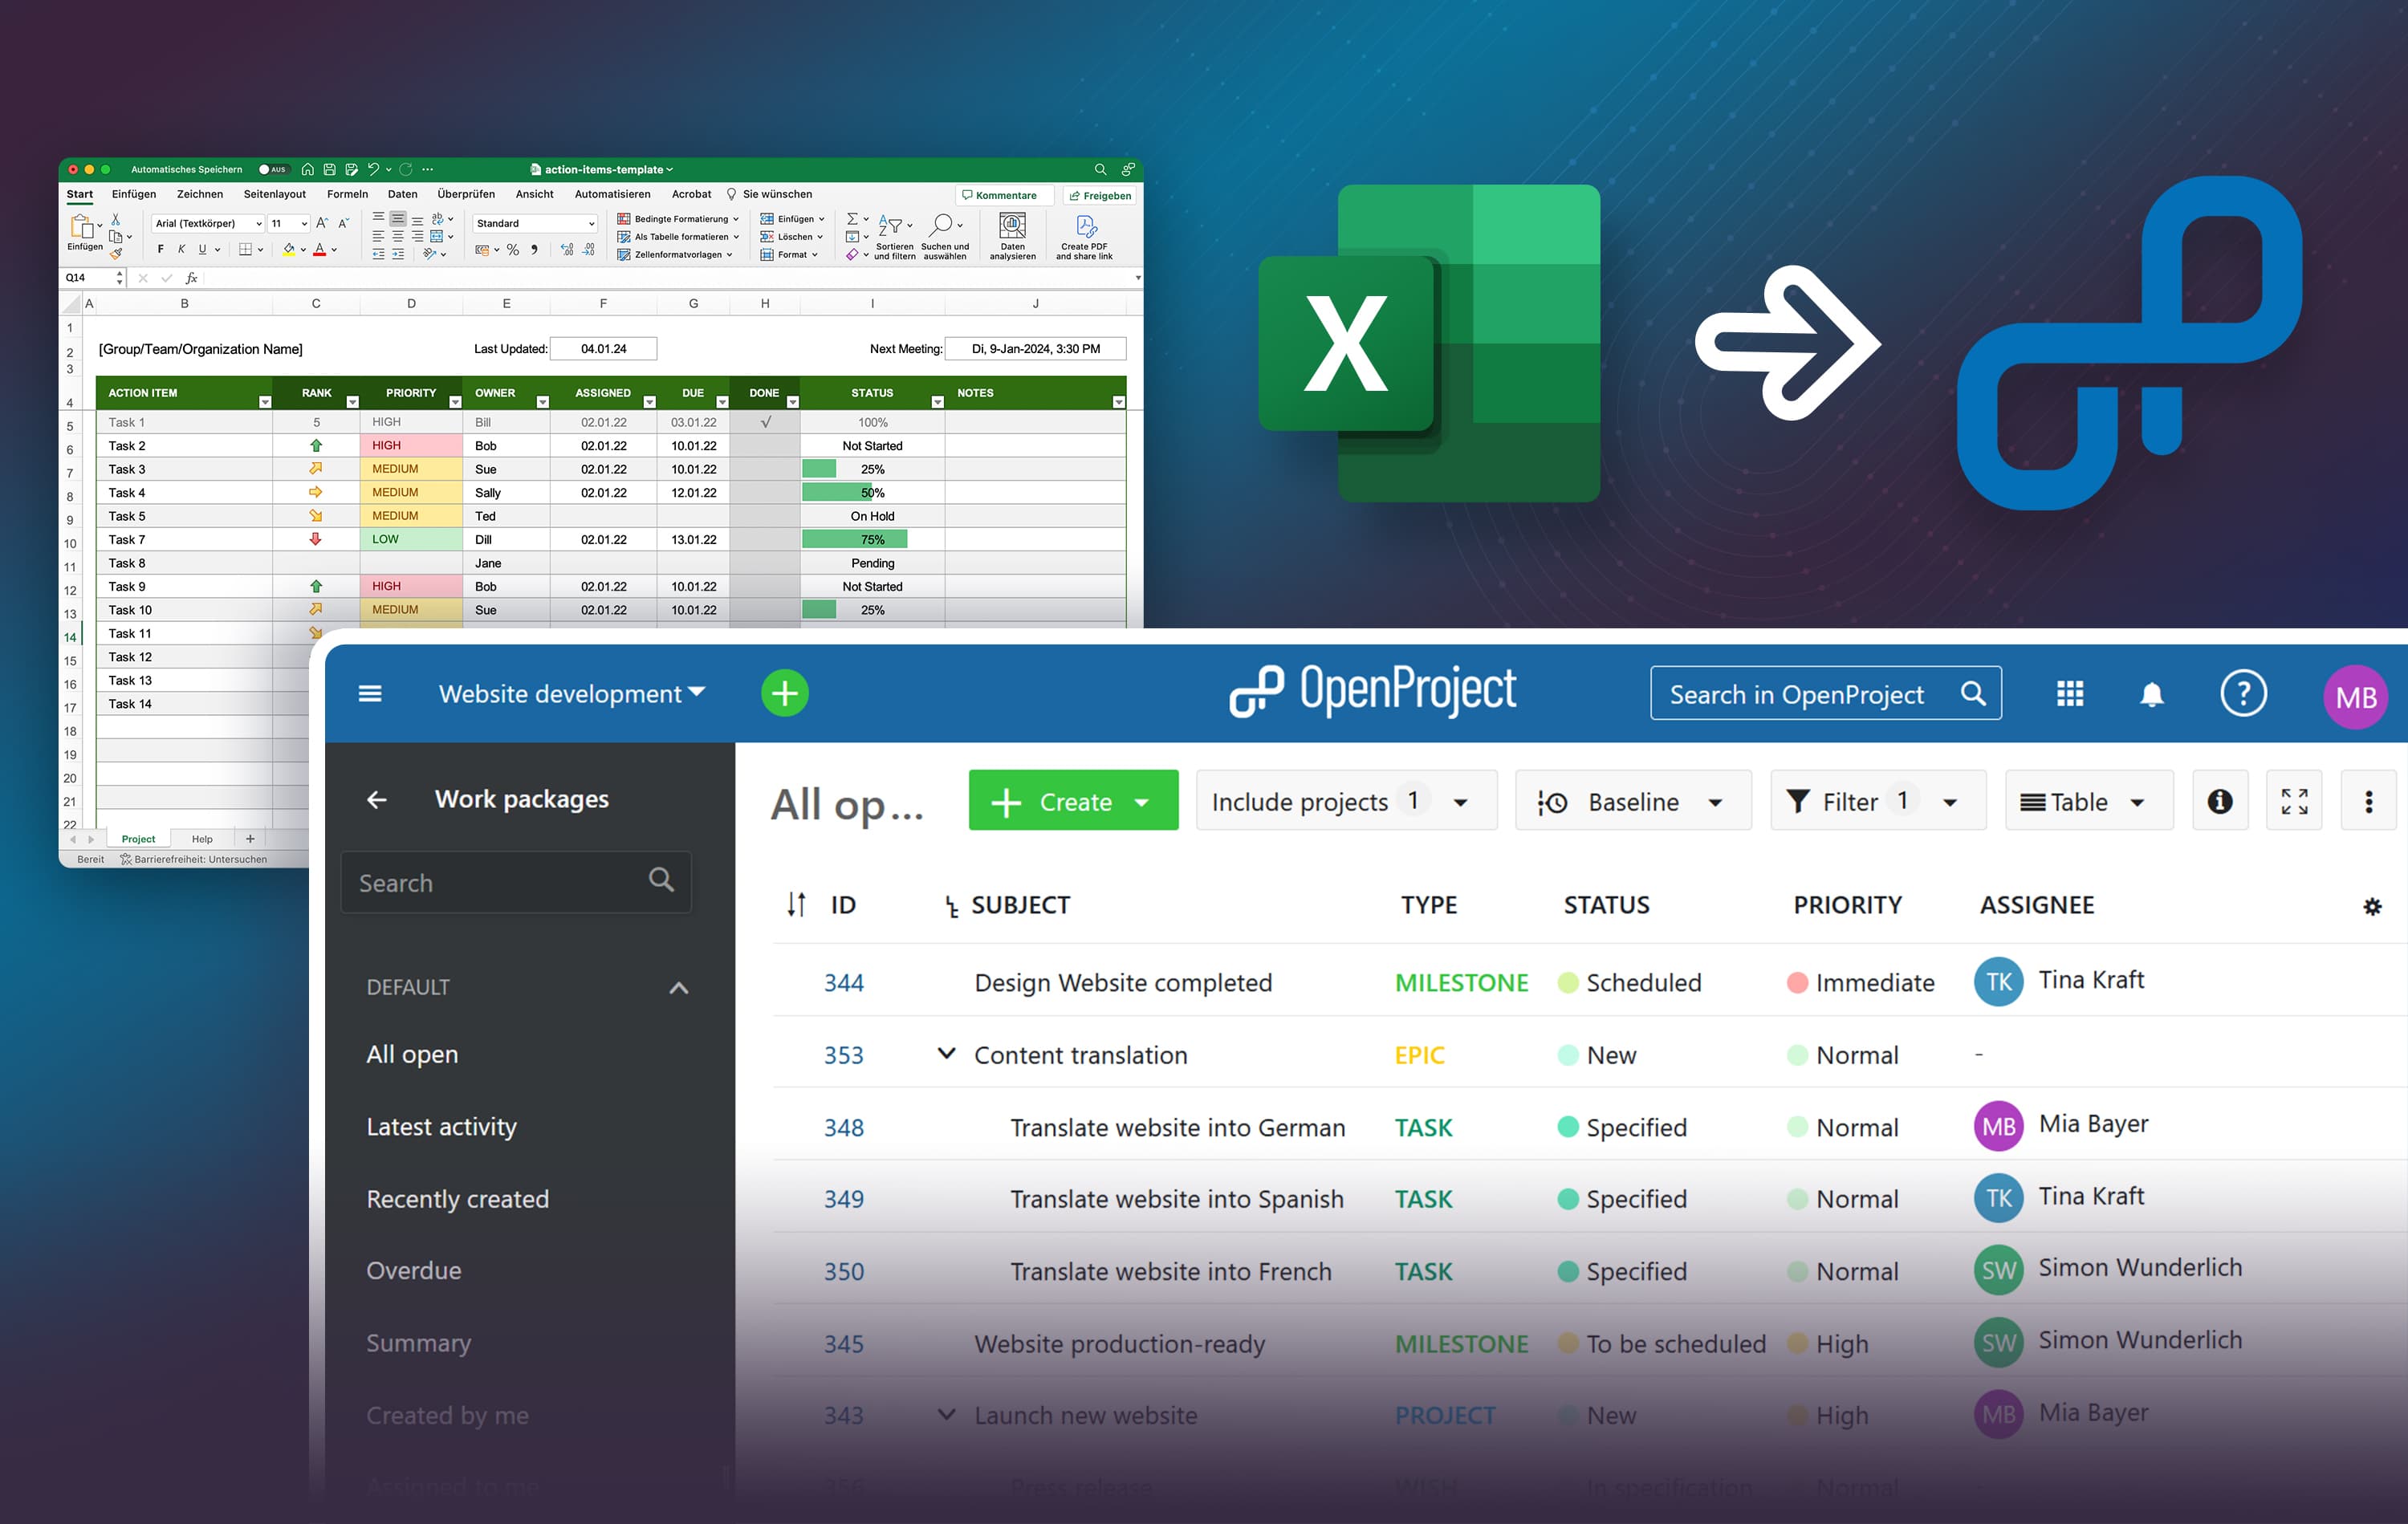Click the green plus quick-add button
This screenshot has height=1524, width=2408.
785,693
